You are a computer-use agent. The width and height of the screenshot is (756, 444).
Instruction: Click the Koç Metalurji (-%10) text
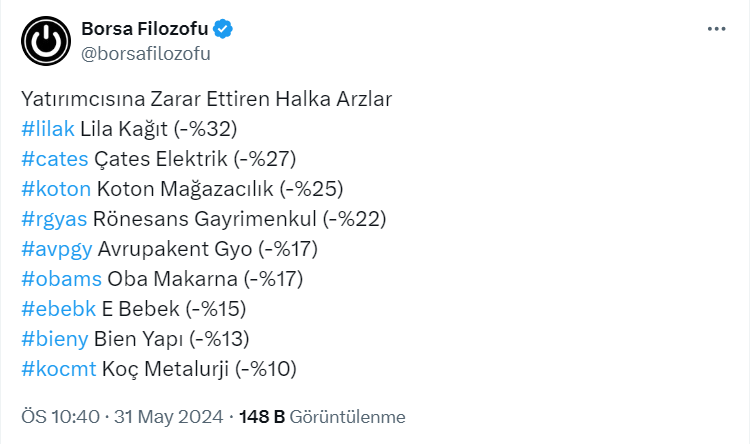199,369
